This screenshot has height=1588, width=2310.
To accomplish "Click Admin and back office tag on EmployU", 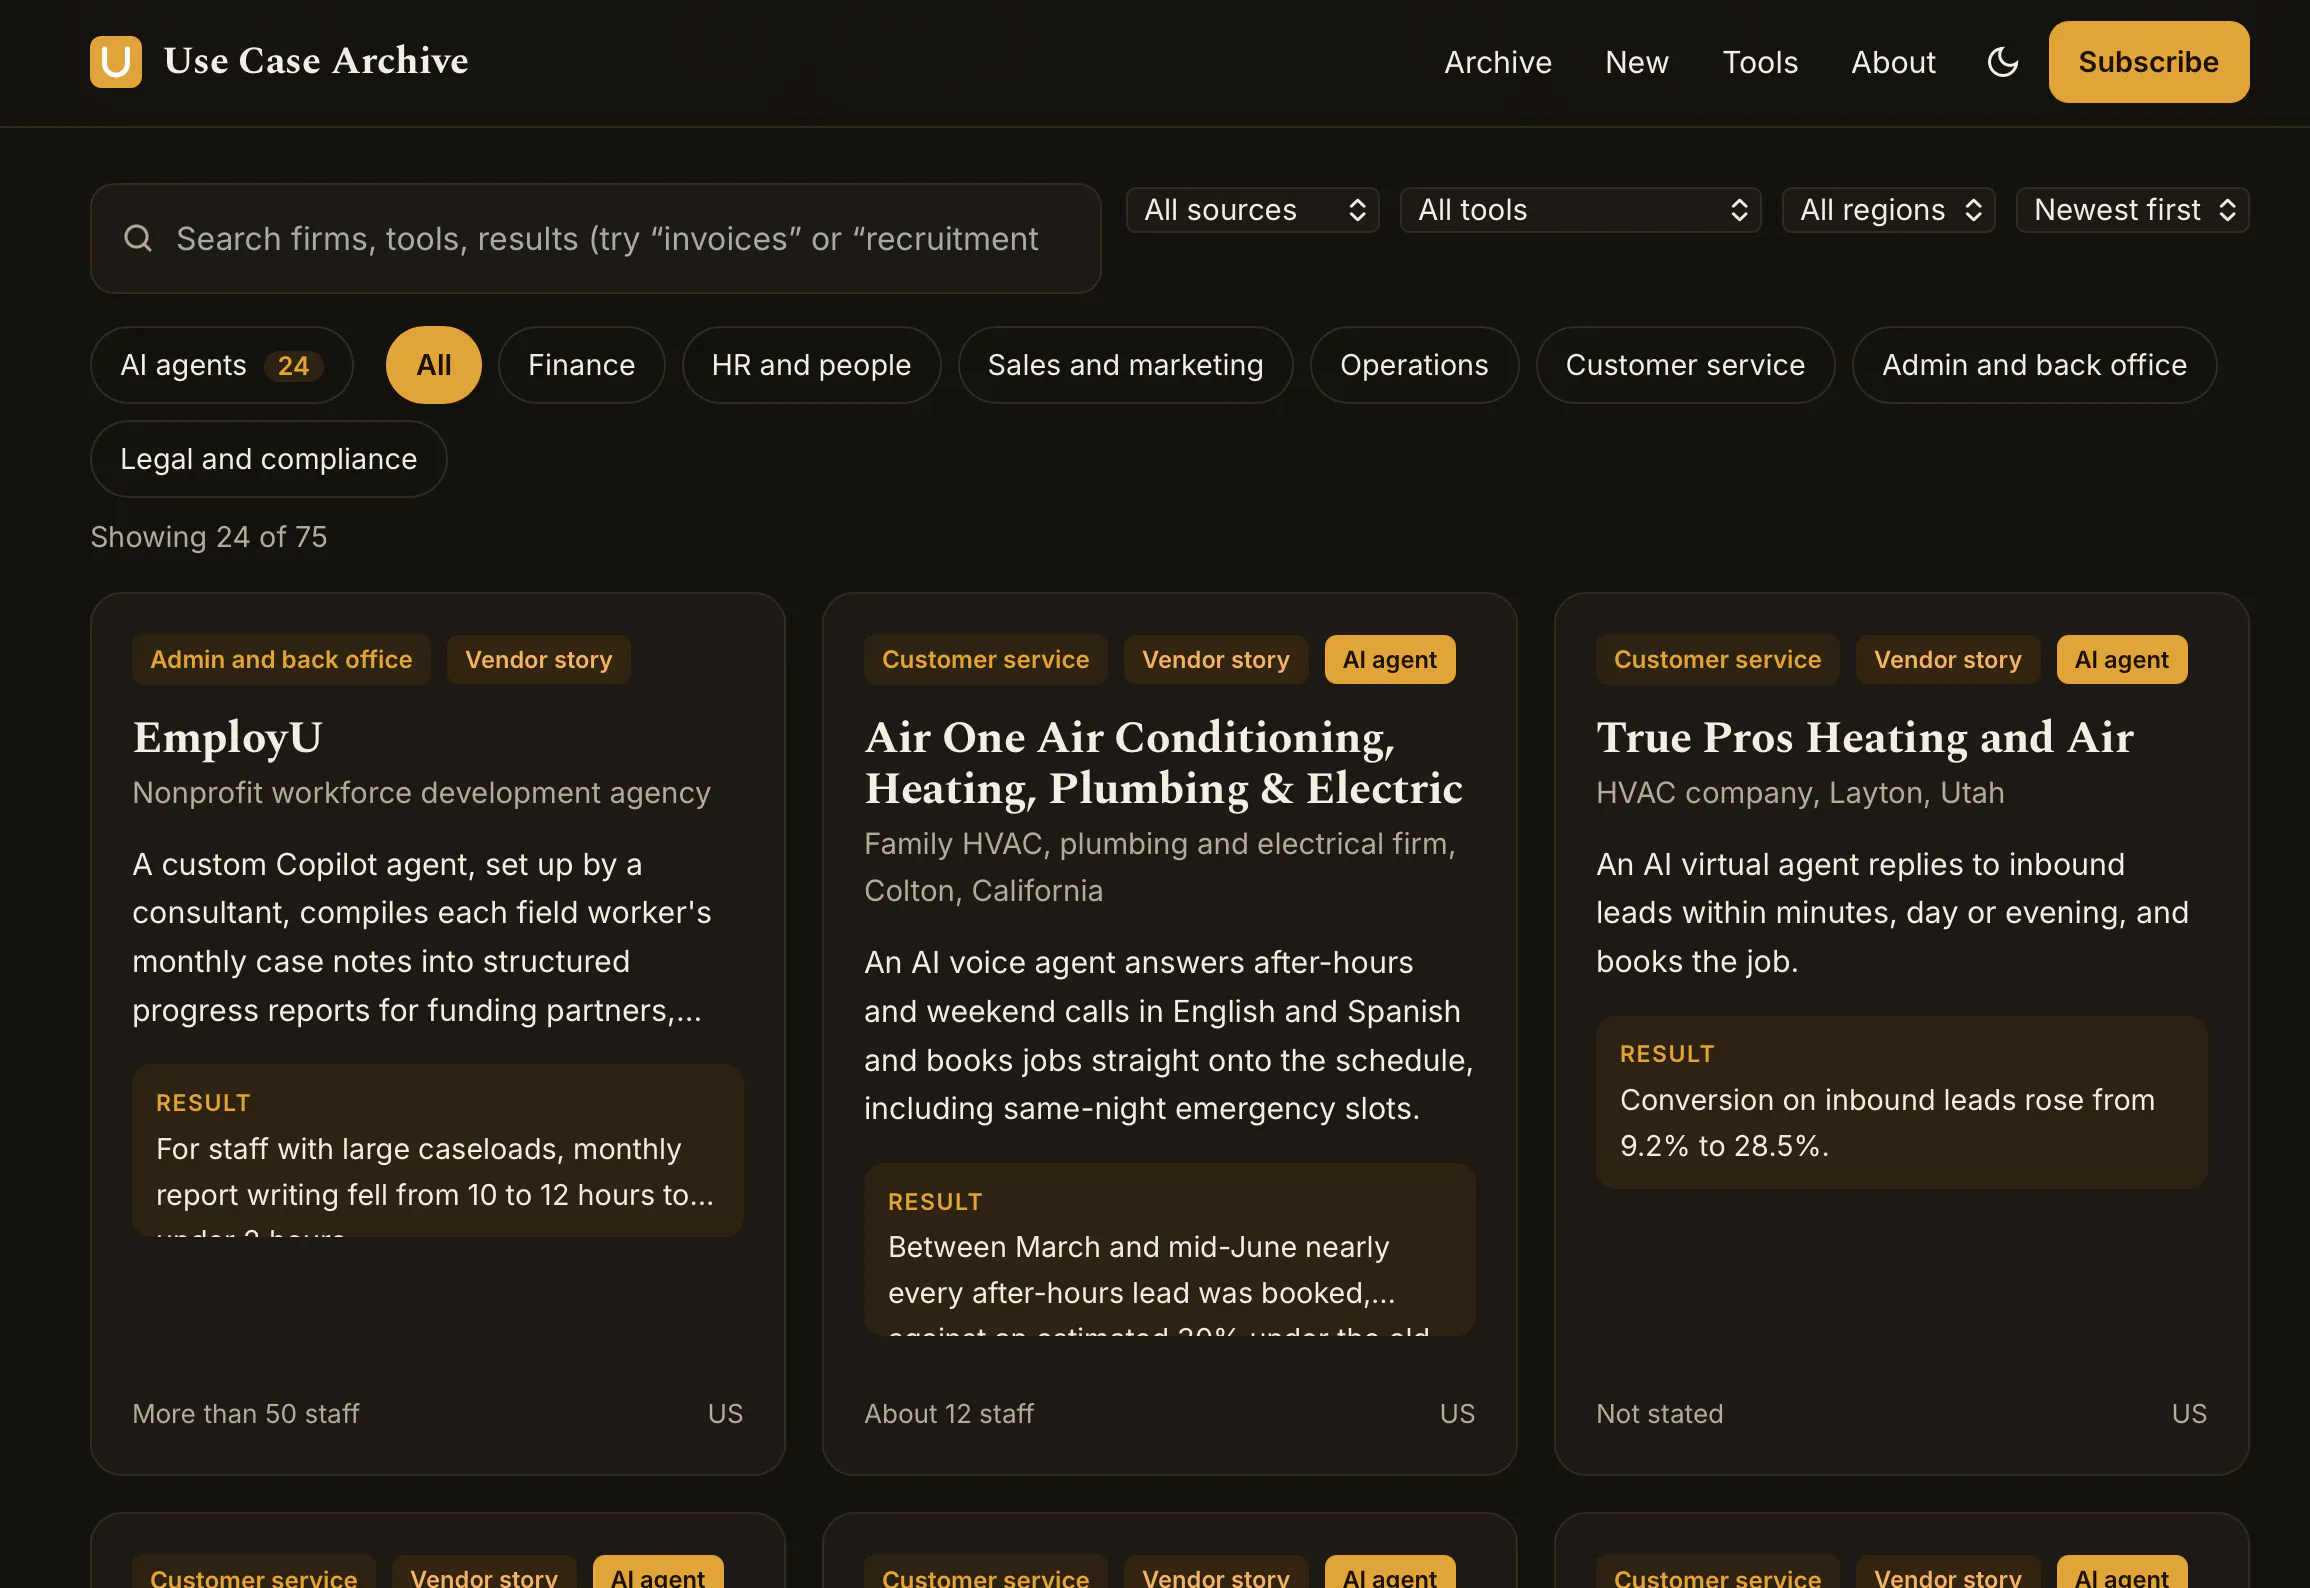I will [x=281, y=660].
